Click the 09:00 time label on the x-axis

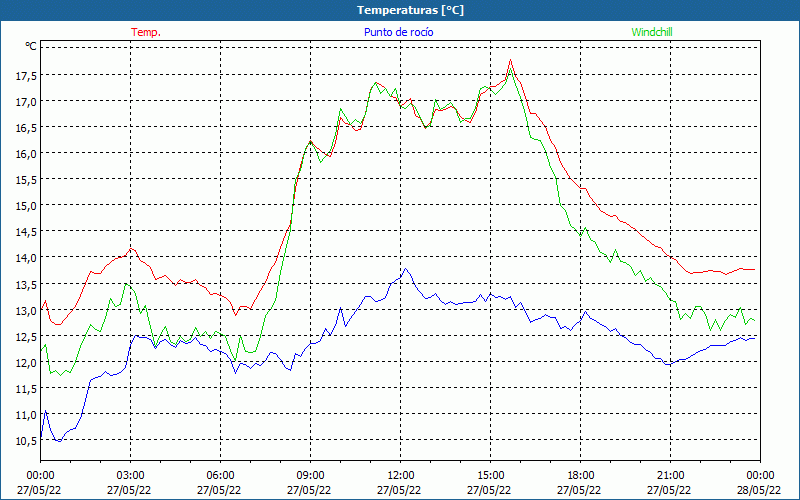coord(310,475)
